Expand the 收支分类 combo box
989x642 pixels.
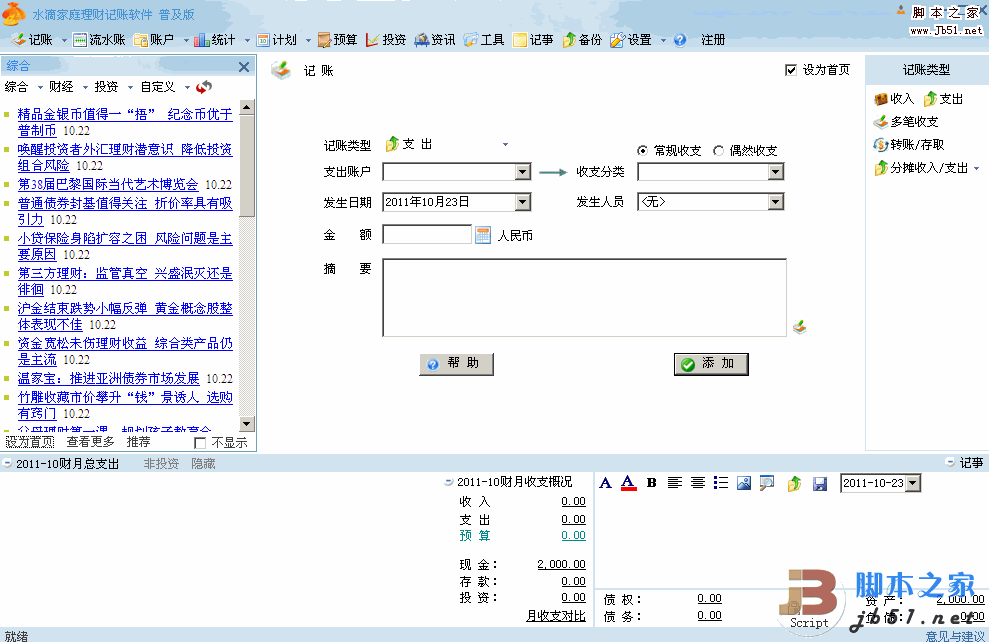click(776, 172)
